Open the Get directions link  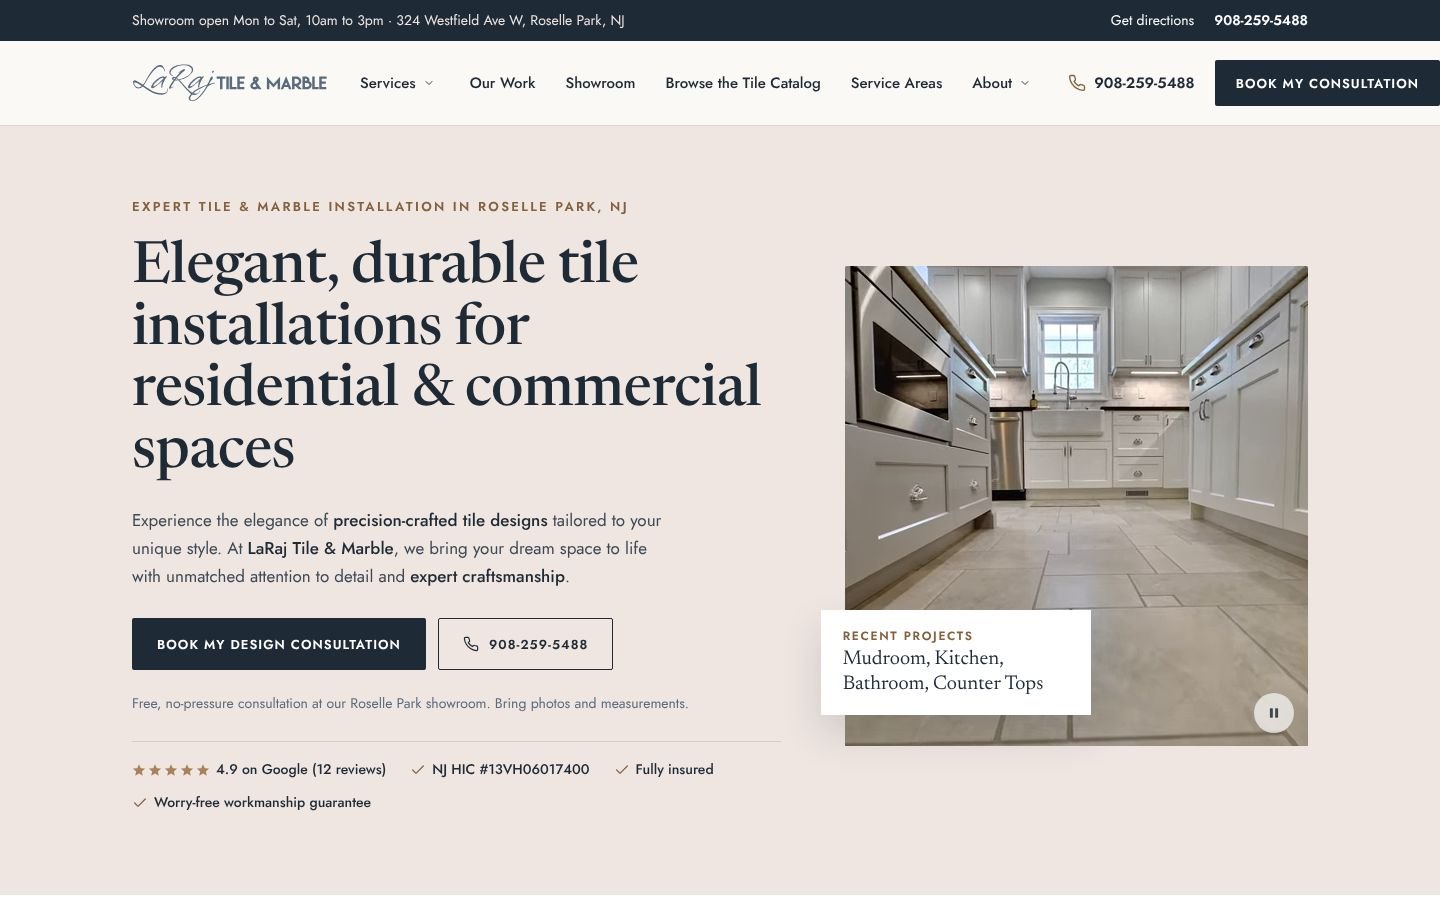[1152, 20]
